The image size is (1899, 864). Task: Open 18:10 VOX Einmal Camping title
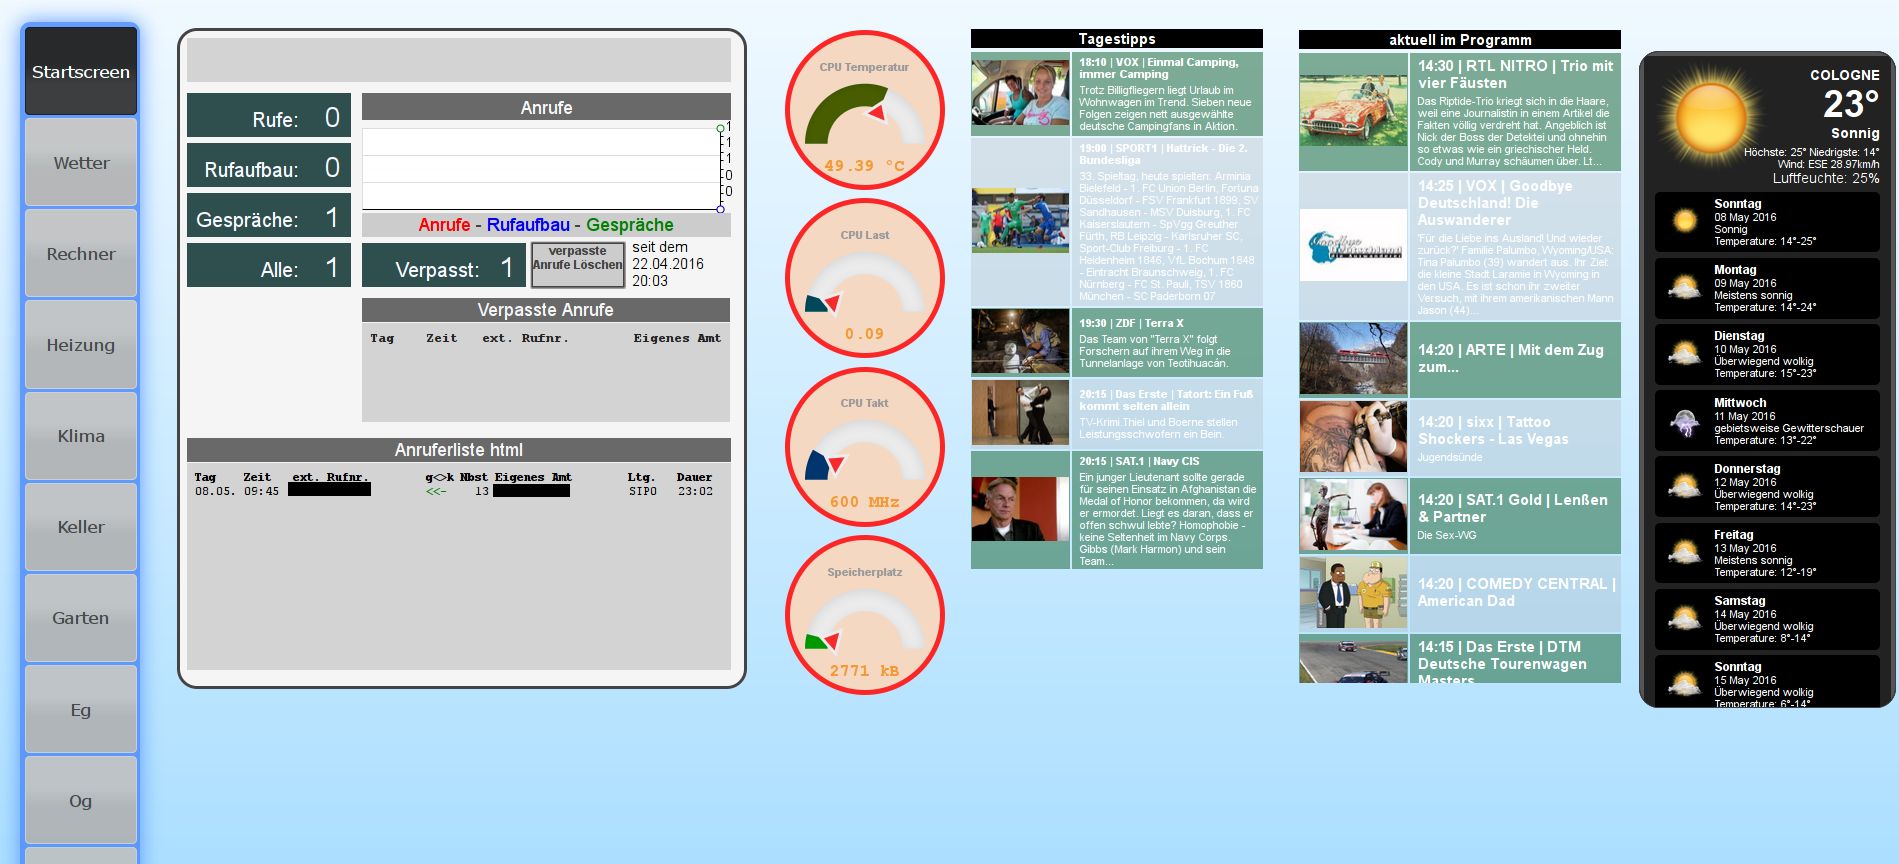[x=1159, y=68]
